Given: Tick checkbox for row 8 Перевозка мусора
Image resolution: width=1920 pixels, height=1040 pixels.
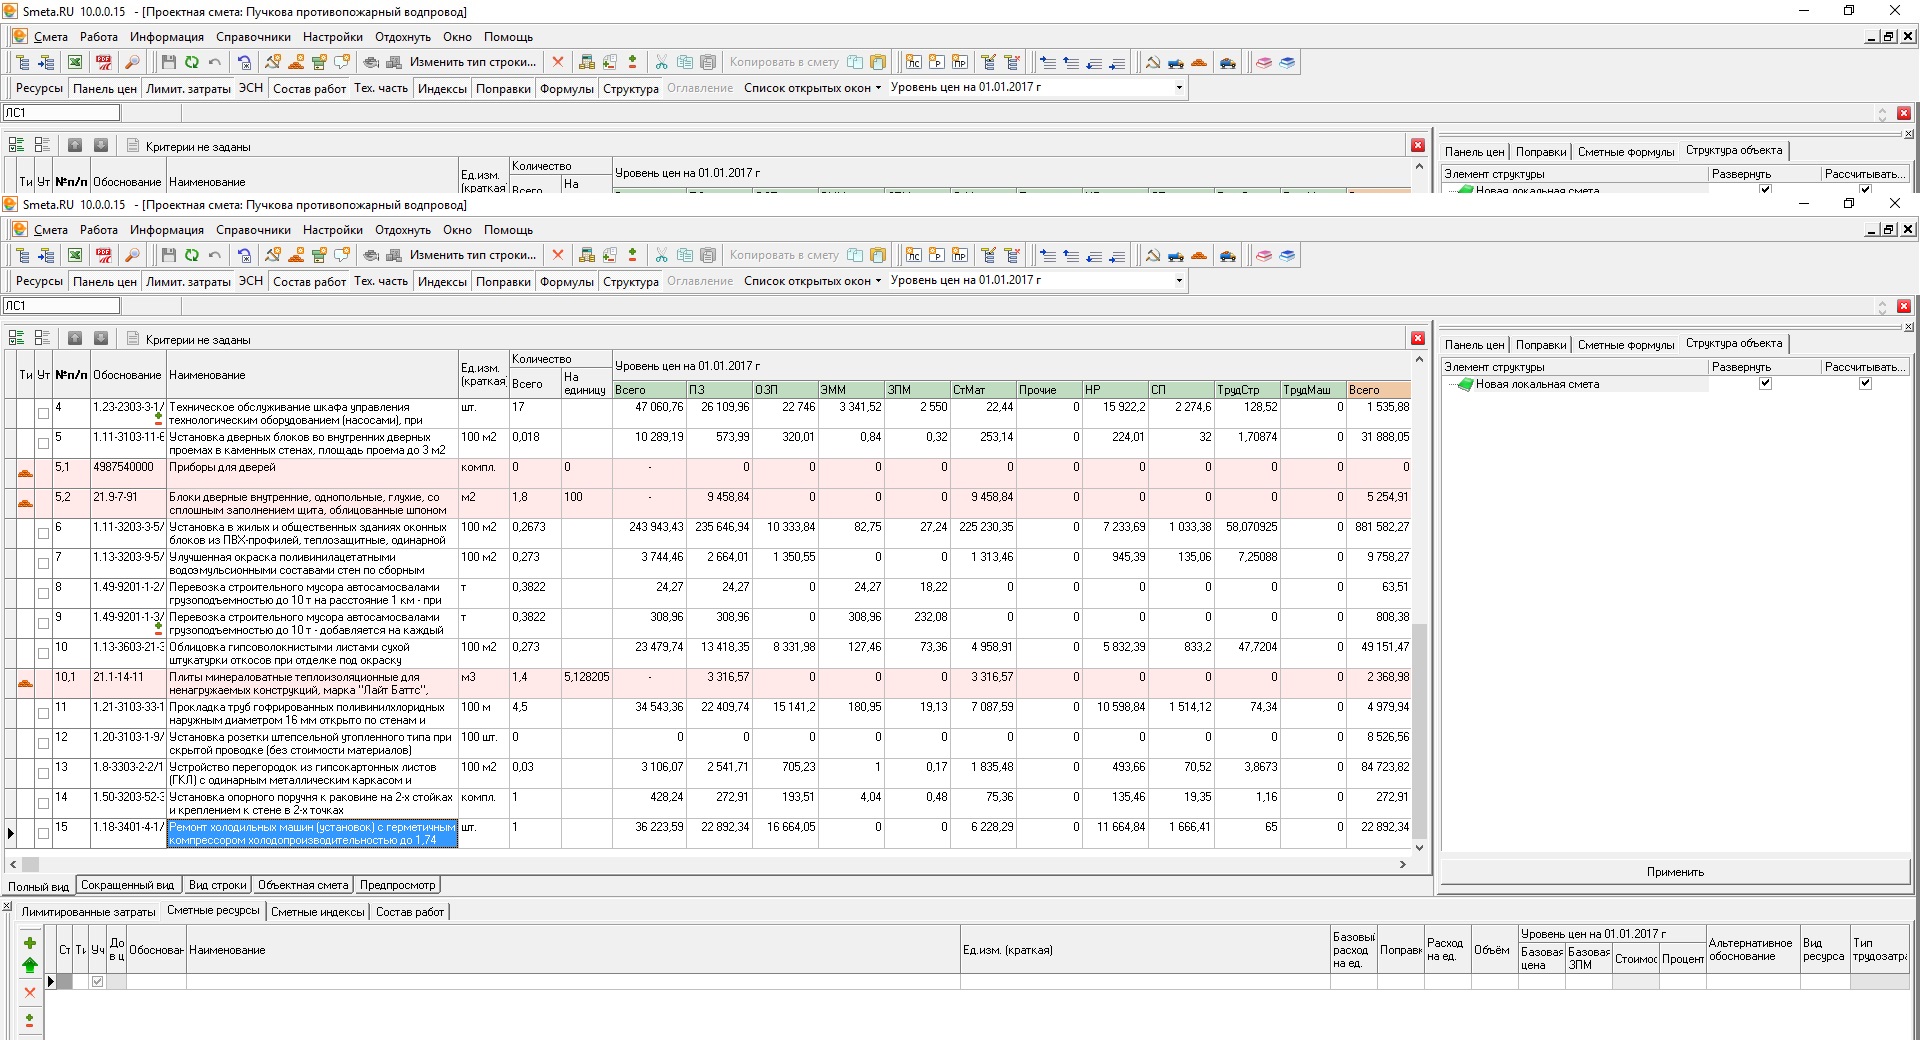Looking at the screenshot, I should 43,593.
